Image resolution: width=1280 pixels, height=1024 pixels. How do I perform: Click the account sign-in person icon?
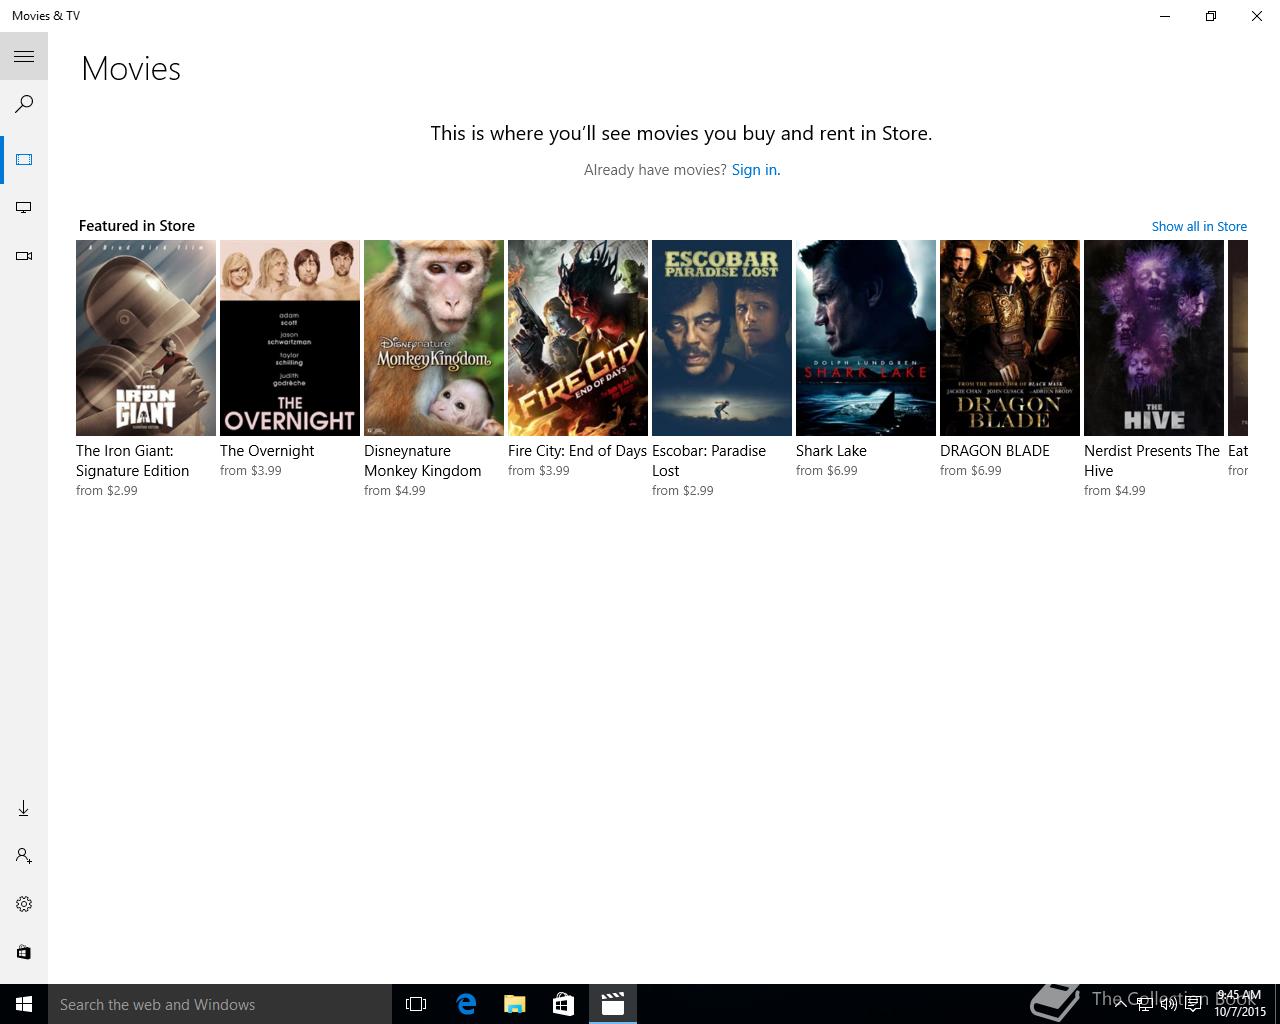tap(24, 856)
